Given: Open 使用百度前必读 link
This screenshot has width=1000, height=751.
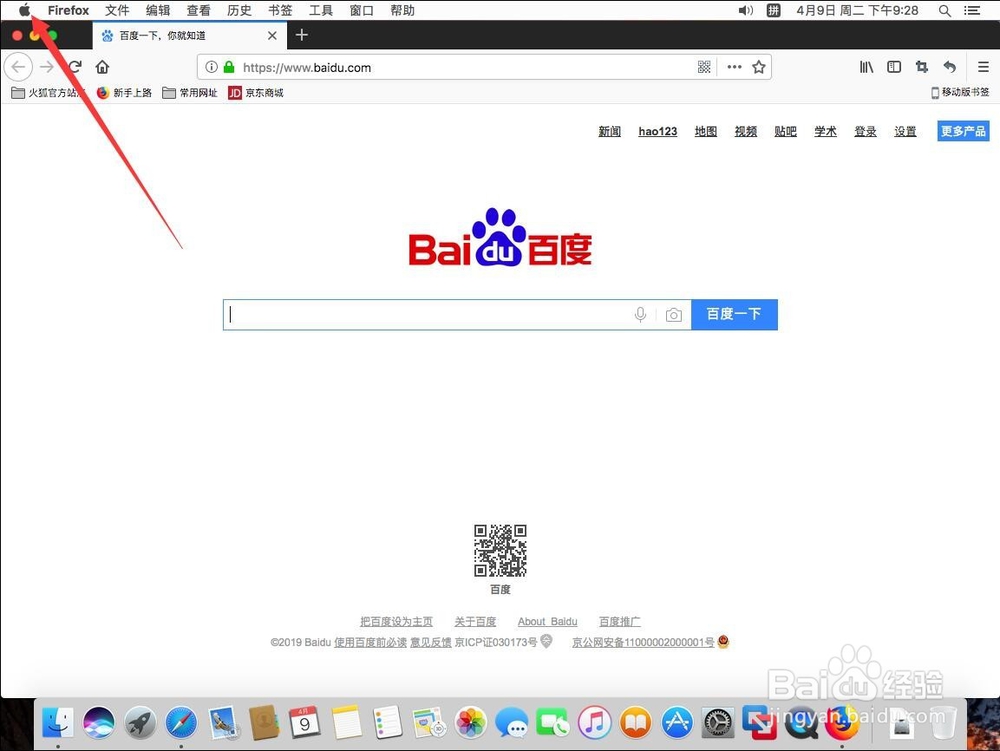Looking at the screenshot, I should (371, 642).
